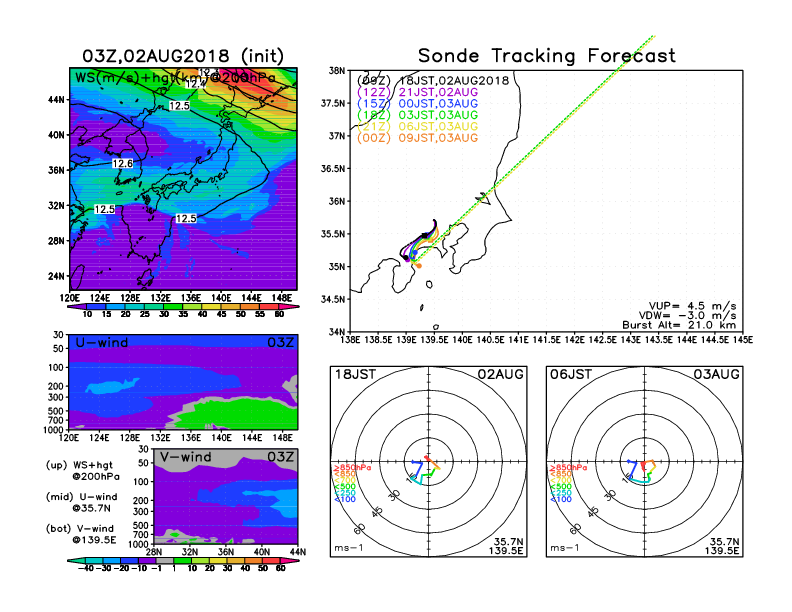Click 'ms-1' unit in the 18JST hodograph
Image resolution: width=792 pixels, height=612 pixels.
349,548
